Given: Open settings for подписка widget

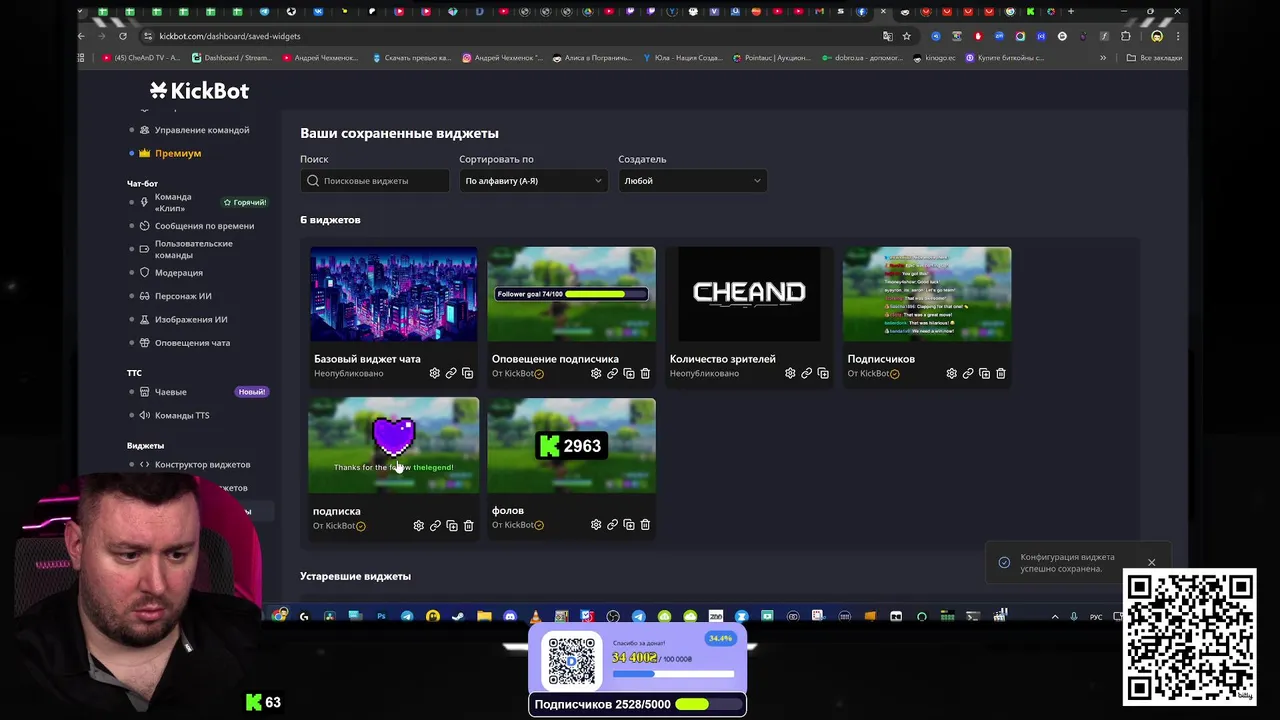Looking at the screenshot, I should pyautogui.click(x=419, y=525).
